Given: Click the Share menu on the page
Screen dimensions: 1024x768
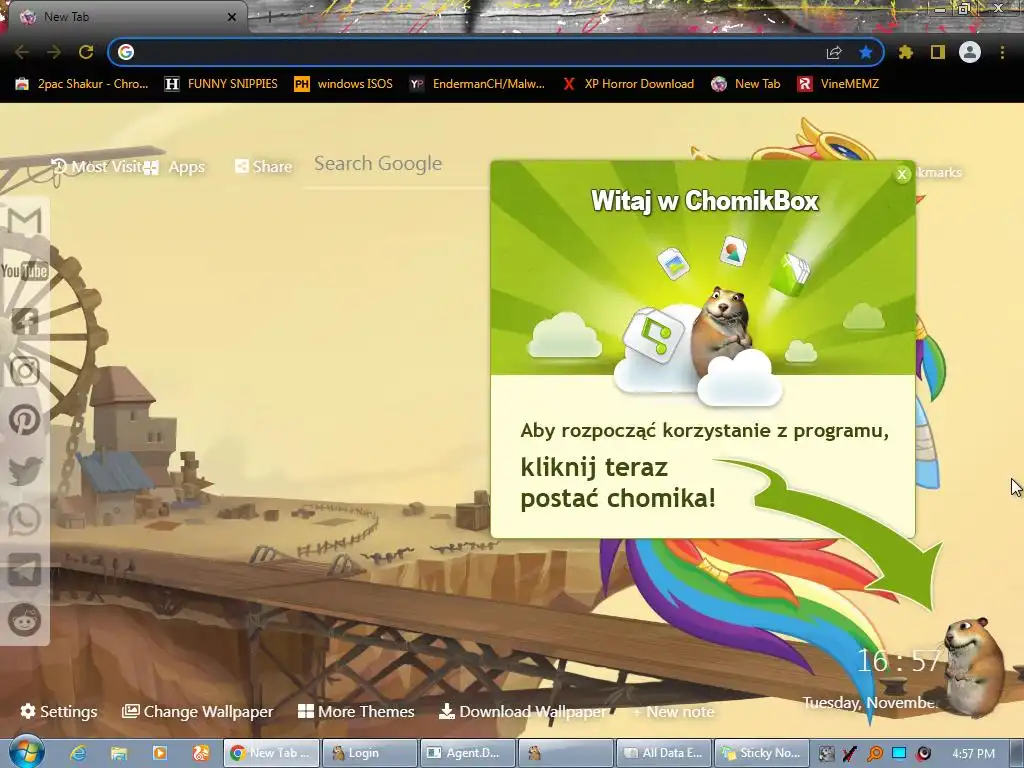Looking at the screenshot, I should pyautogui.click(x=264, y=167).
